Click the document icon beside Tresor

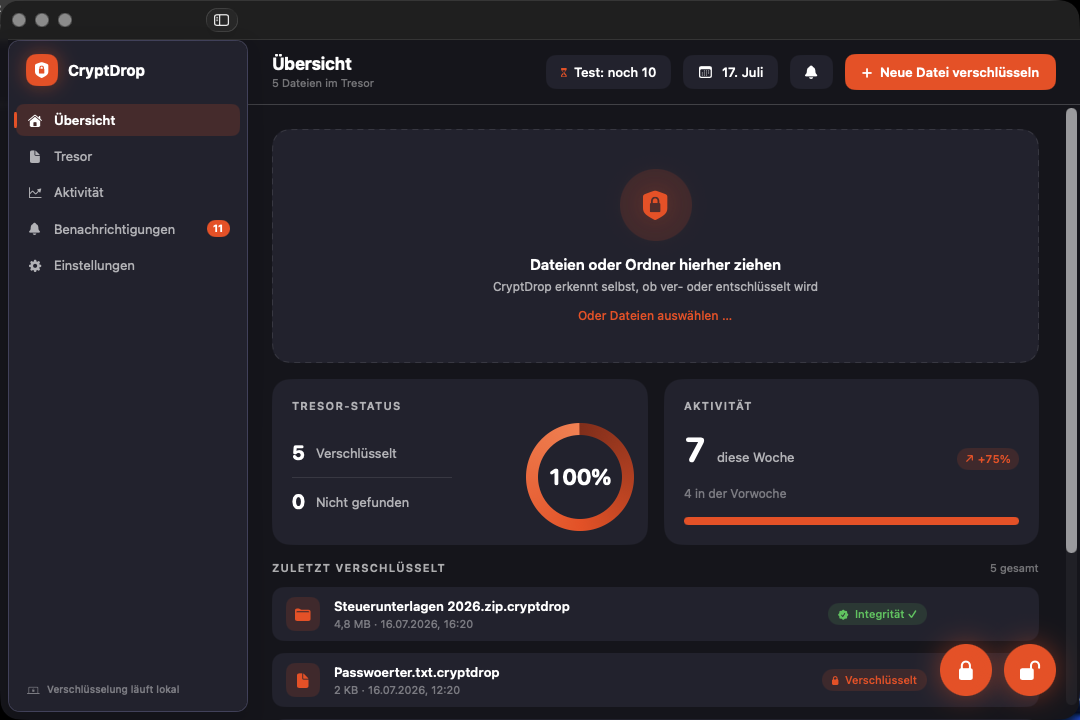pyautogui.click(x=35, y=156)
